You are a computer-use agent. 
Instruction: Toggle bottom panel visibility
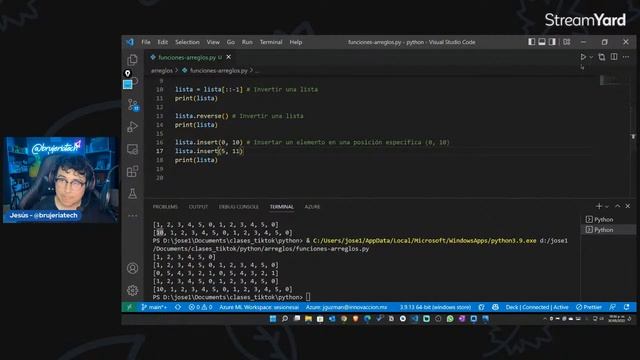coord(542,42)
